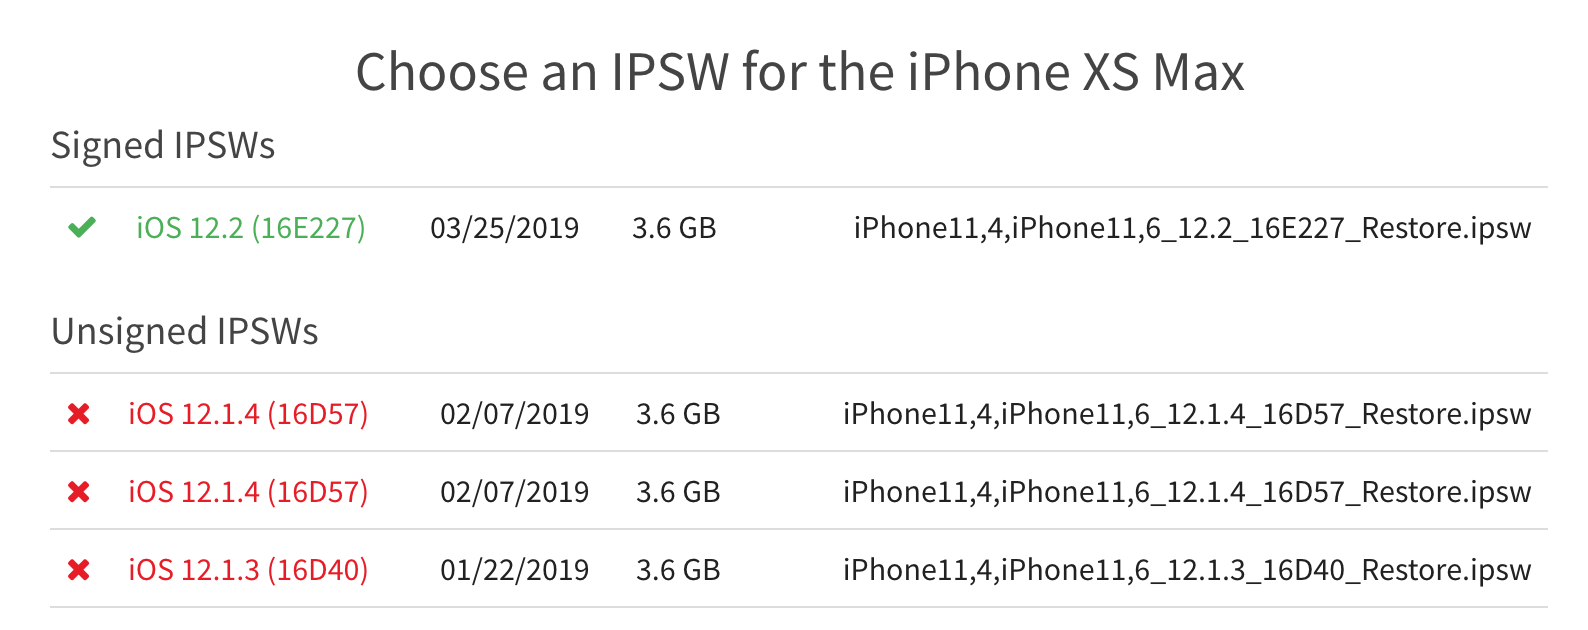Click the red X beside second iOS 12.1.4 entry
Image resolution: width=1588 pixels, height=630 pixels.
[80, 492]
